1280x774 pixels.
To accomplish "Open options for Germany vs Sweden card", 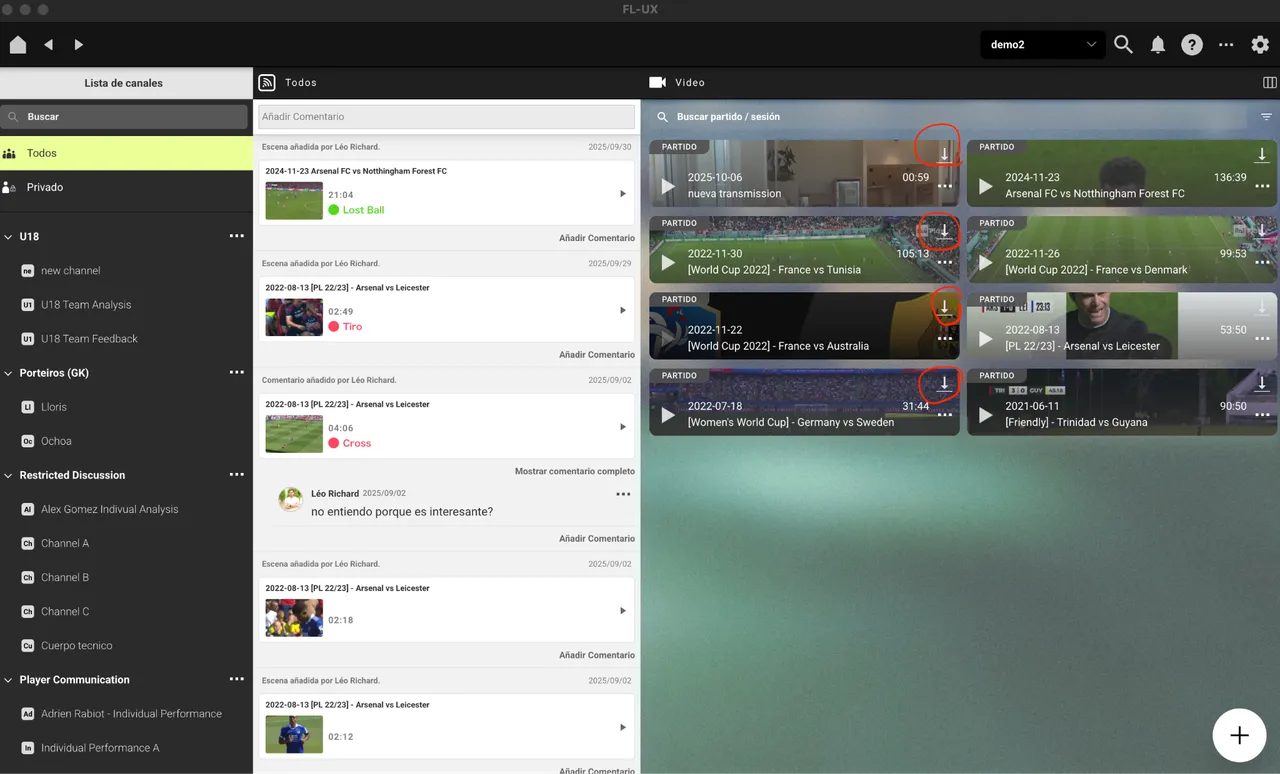I will click(944, 415).
